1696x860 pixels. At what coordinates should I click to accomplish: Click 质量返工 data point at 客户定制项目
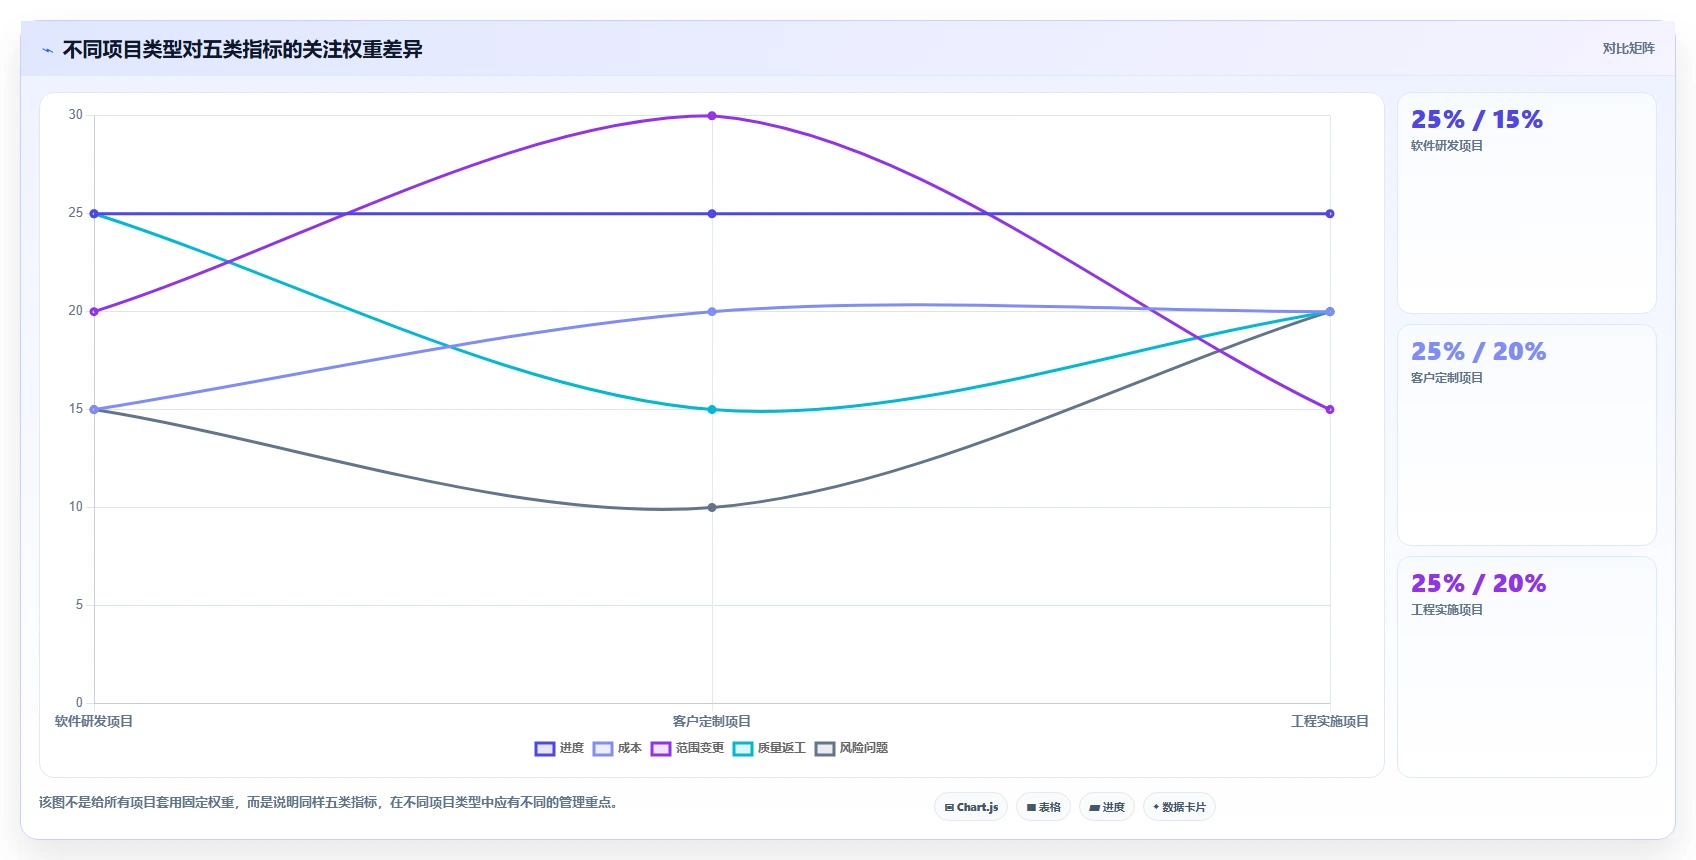pos(712,409)
